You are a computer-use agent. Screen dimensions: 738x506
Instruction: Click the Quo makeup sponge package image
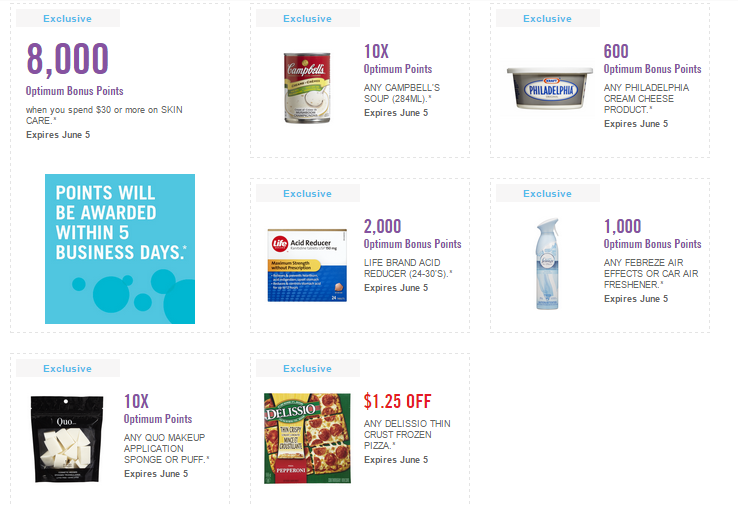(x=67, y=439)
